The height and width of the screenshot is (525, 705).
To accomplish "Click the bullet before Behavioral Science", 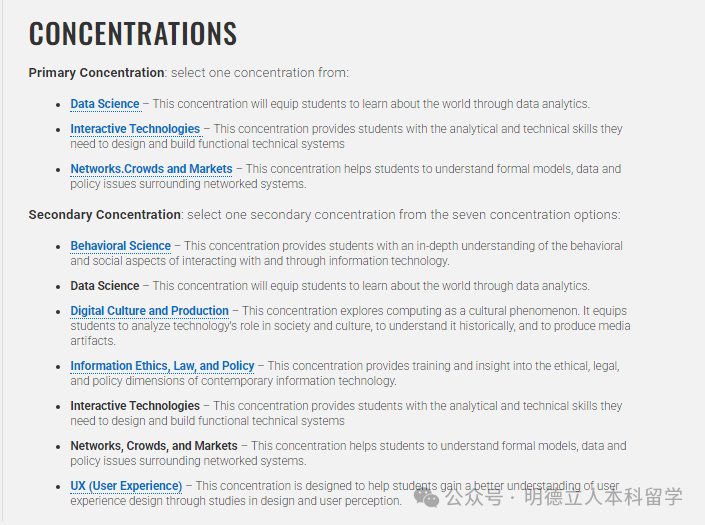I will 59,247.
